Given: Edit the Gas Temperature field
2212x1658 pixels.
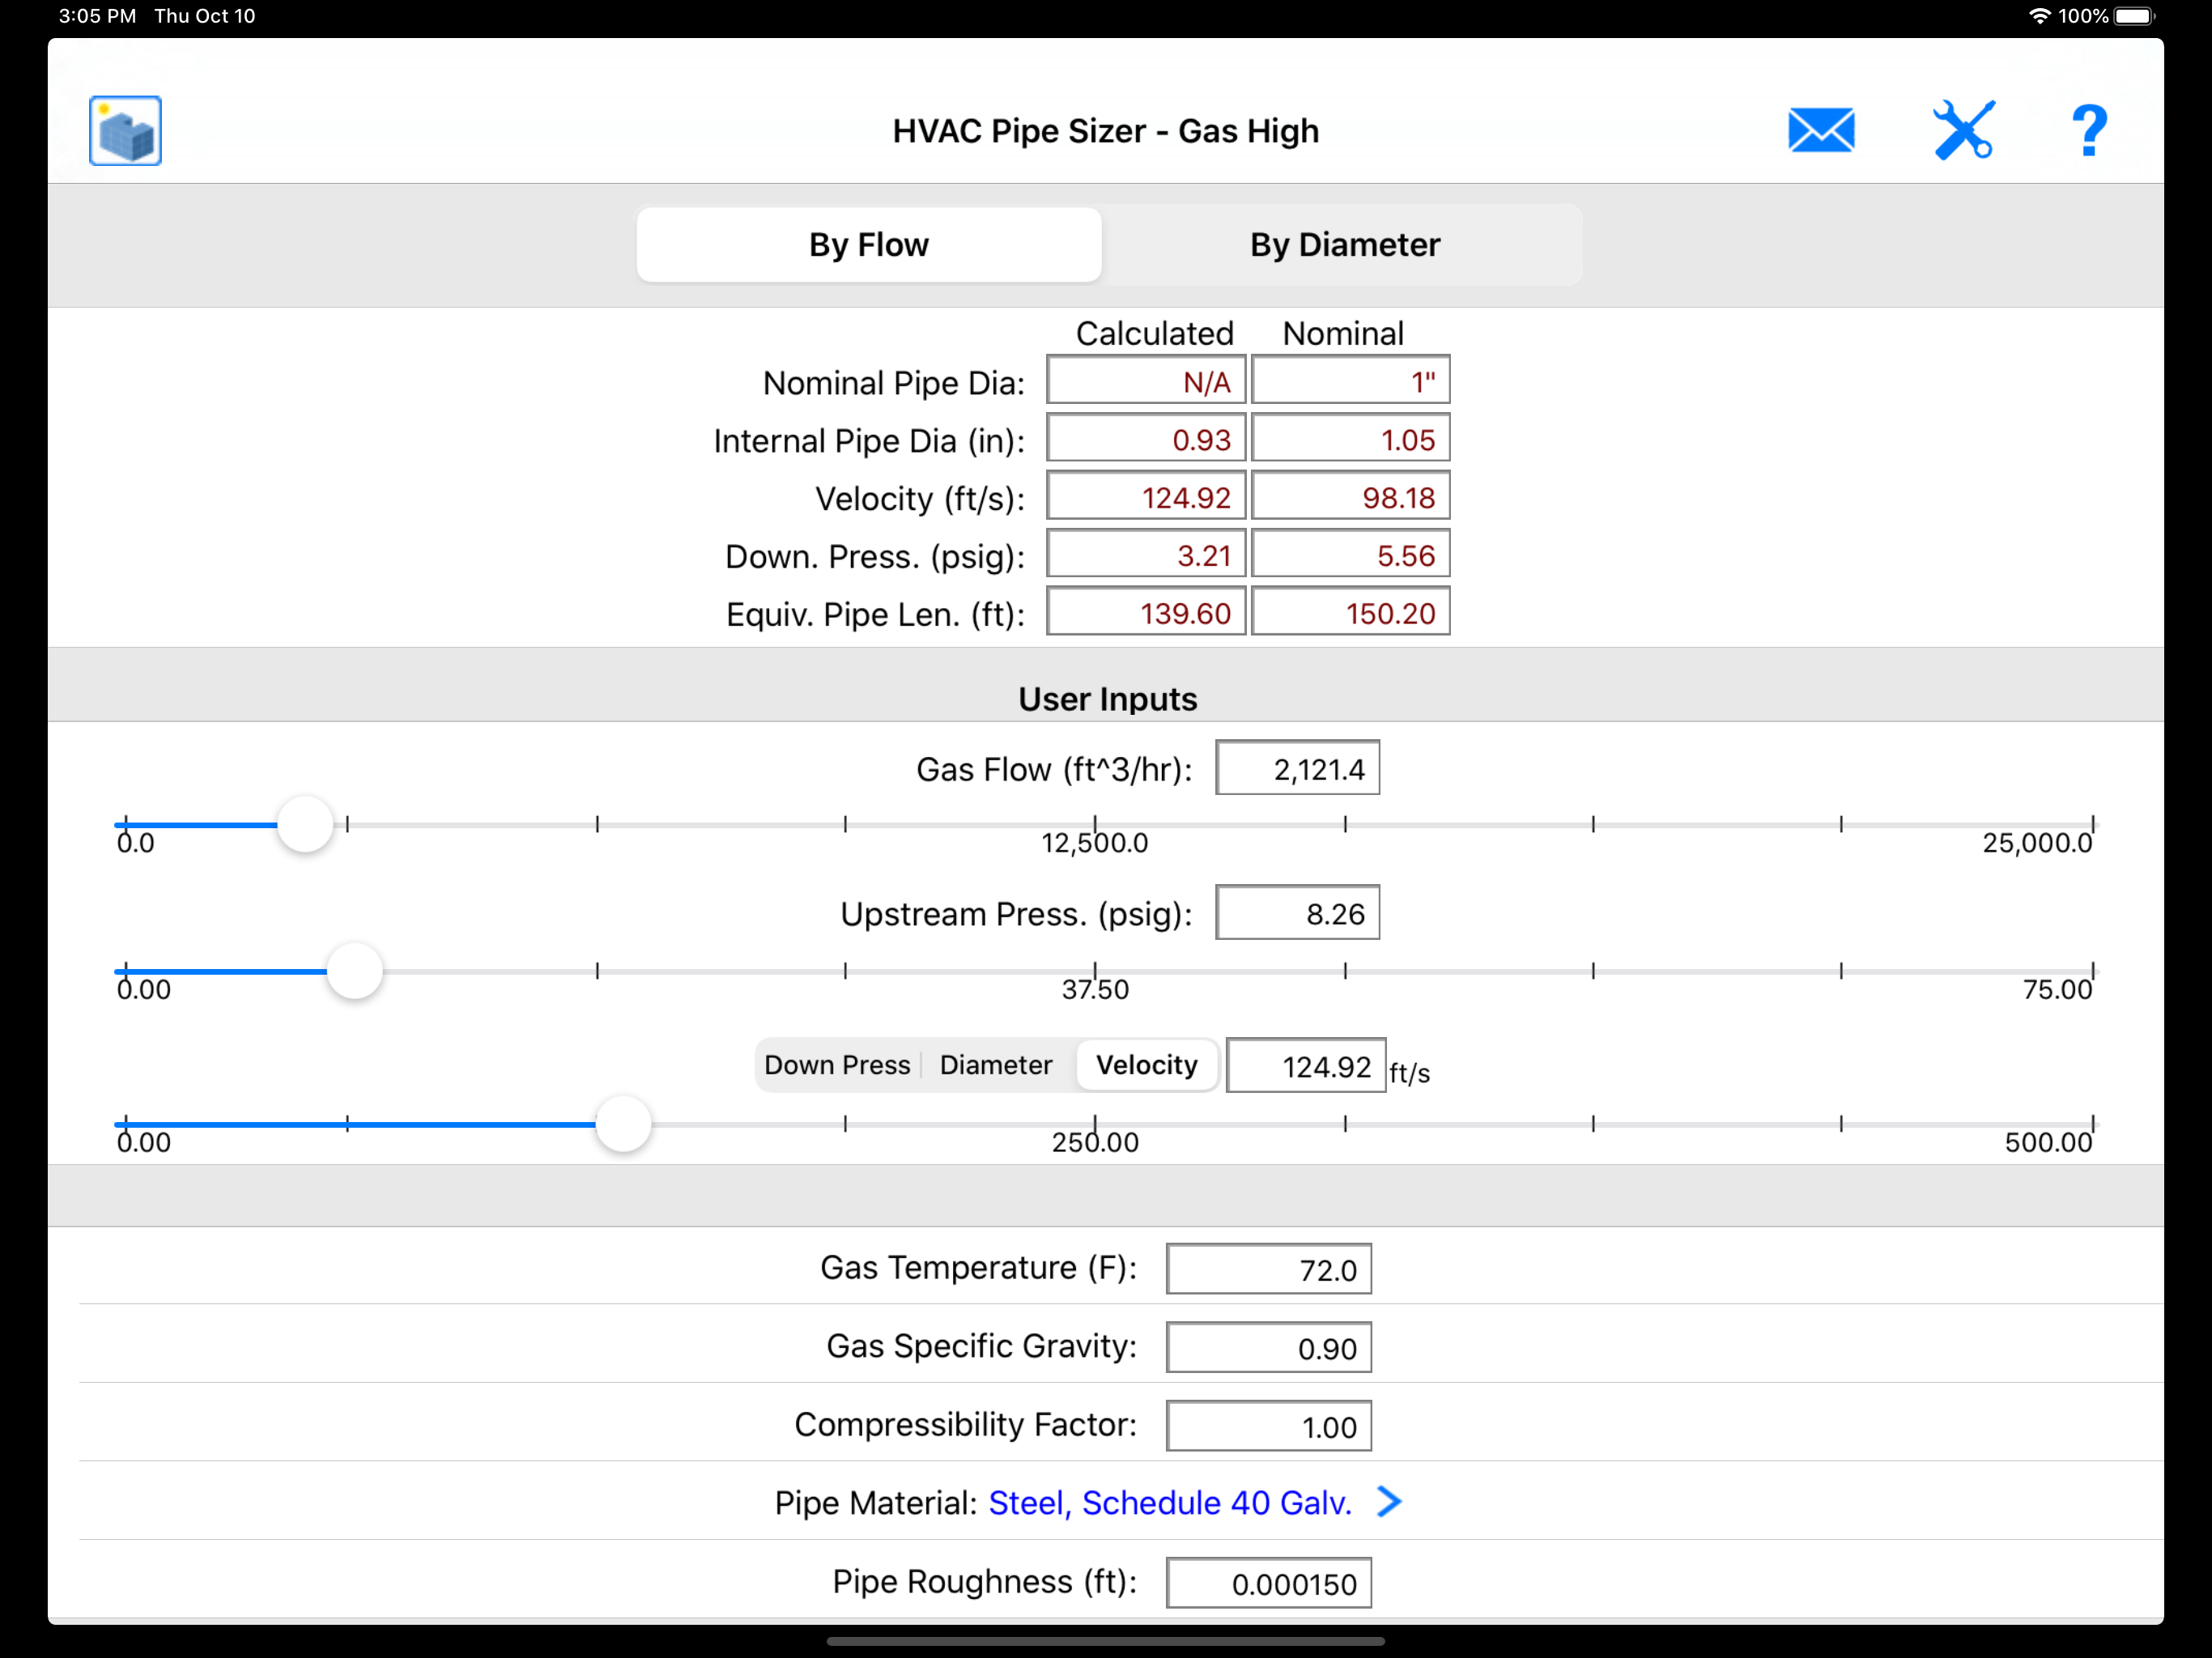Looking at the screenshot, I should (x=1268, y=1269).
